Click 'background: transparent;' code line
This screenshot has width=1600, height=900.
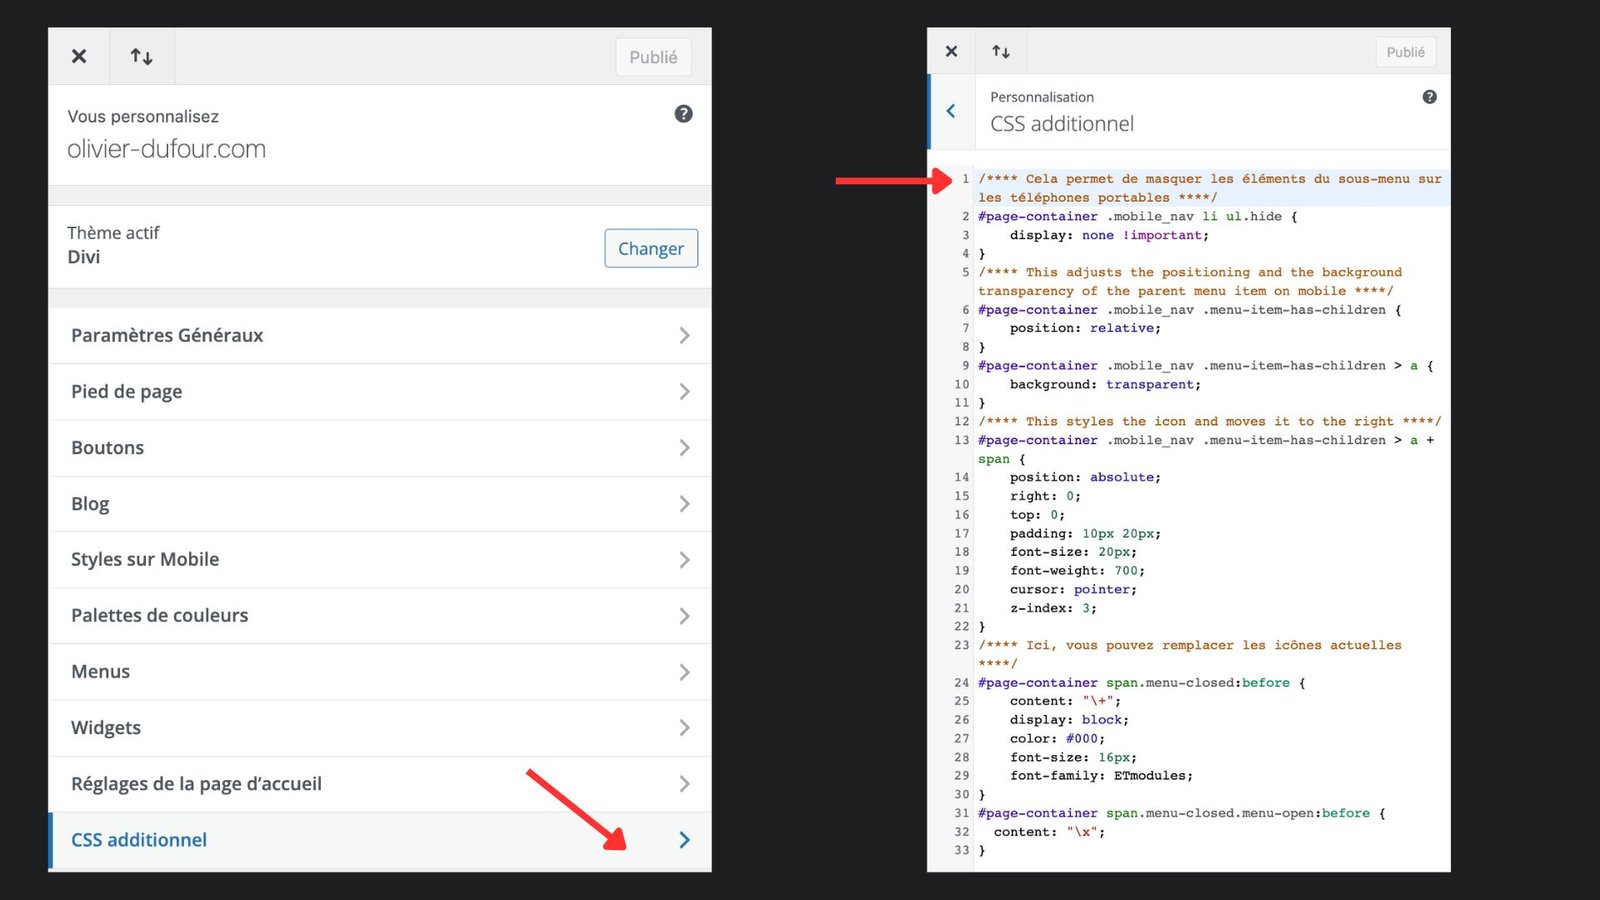coord(1105,384)
